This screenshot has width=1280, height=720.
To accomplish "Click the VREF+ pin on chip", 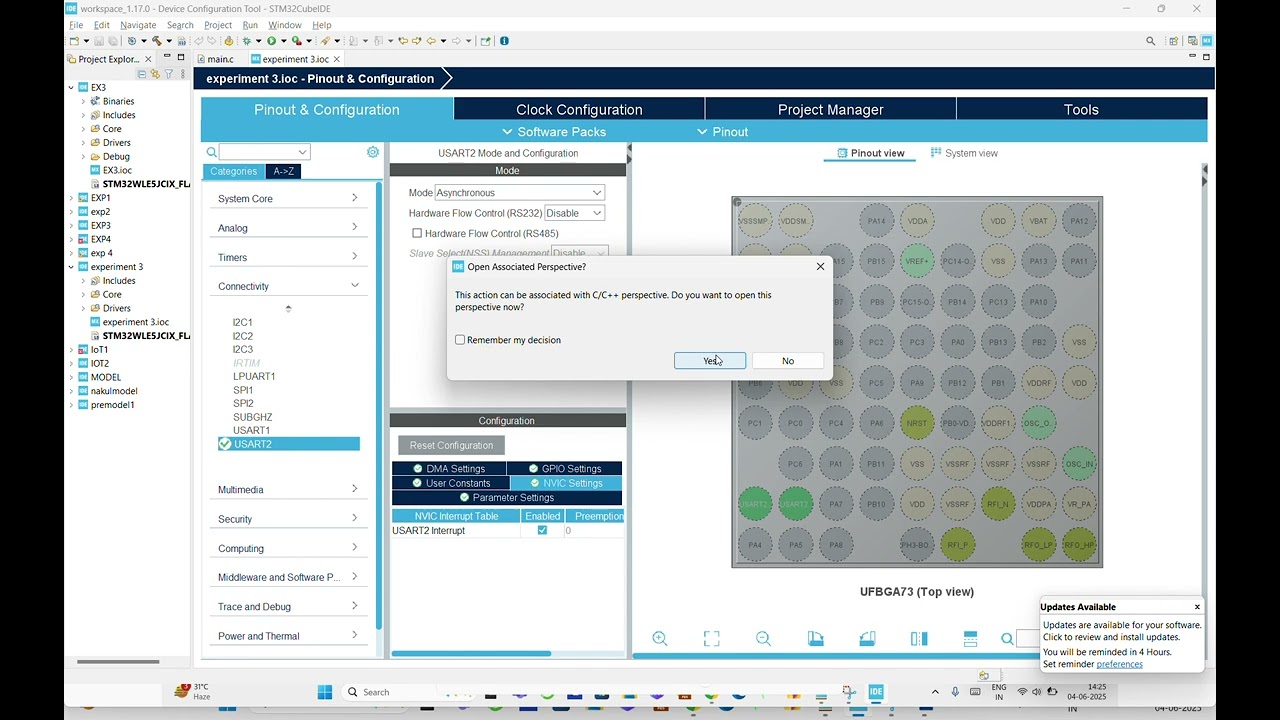I will coord(917,261).
